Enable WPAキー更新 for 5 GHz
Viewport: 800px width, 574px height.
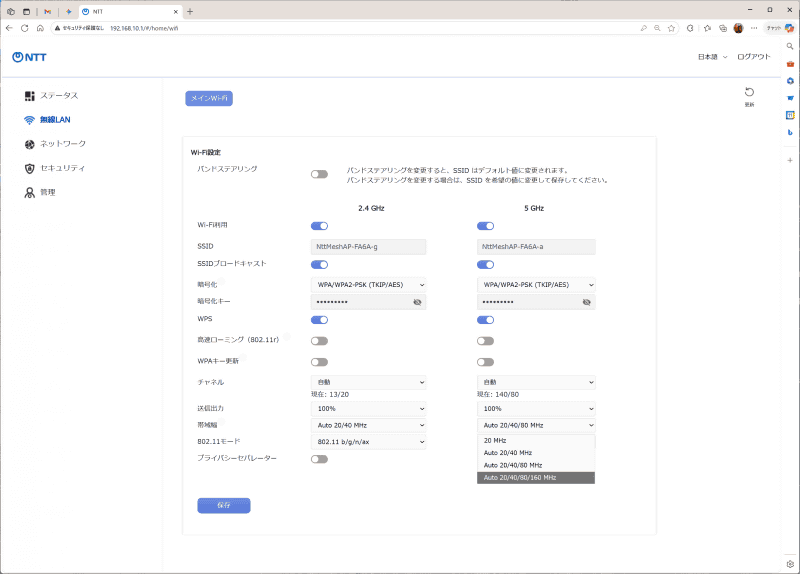click(485, 362)
